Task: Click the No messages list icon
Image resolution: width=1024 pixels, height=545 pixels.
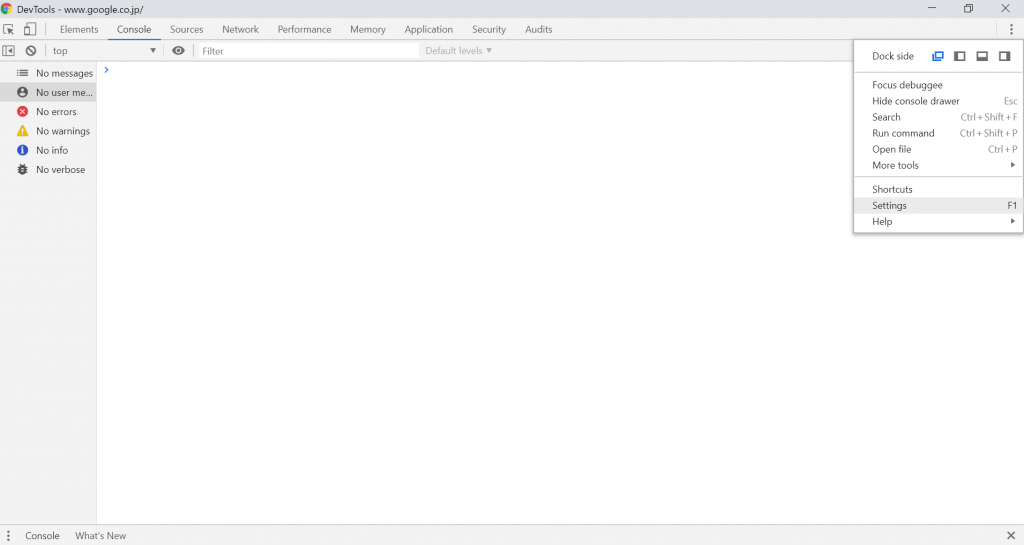Action: (22, 73)
